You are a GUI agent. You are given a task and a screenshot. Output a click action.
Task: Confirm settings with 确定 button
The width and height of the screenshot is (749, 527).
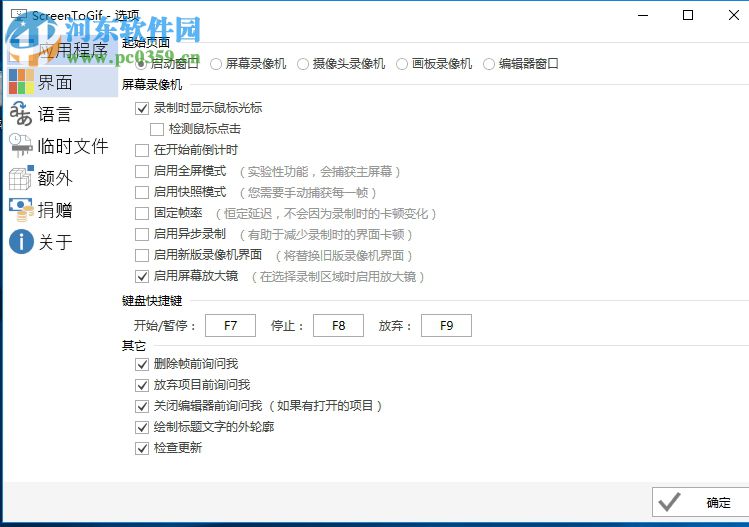pyautogui.click(x=700, y=502)
